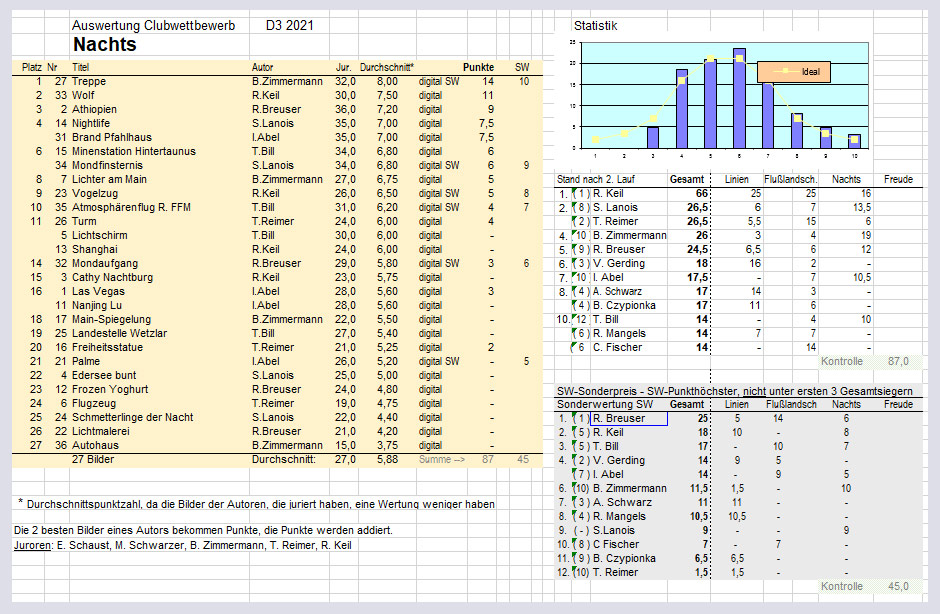Viewport: 940px width, 614px height.
Task: Select 'C. Fischer' in the standings table
Action: [x=617, y=347]
